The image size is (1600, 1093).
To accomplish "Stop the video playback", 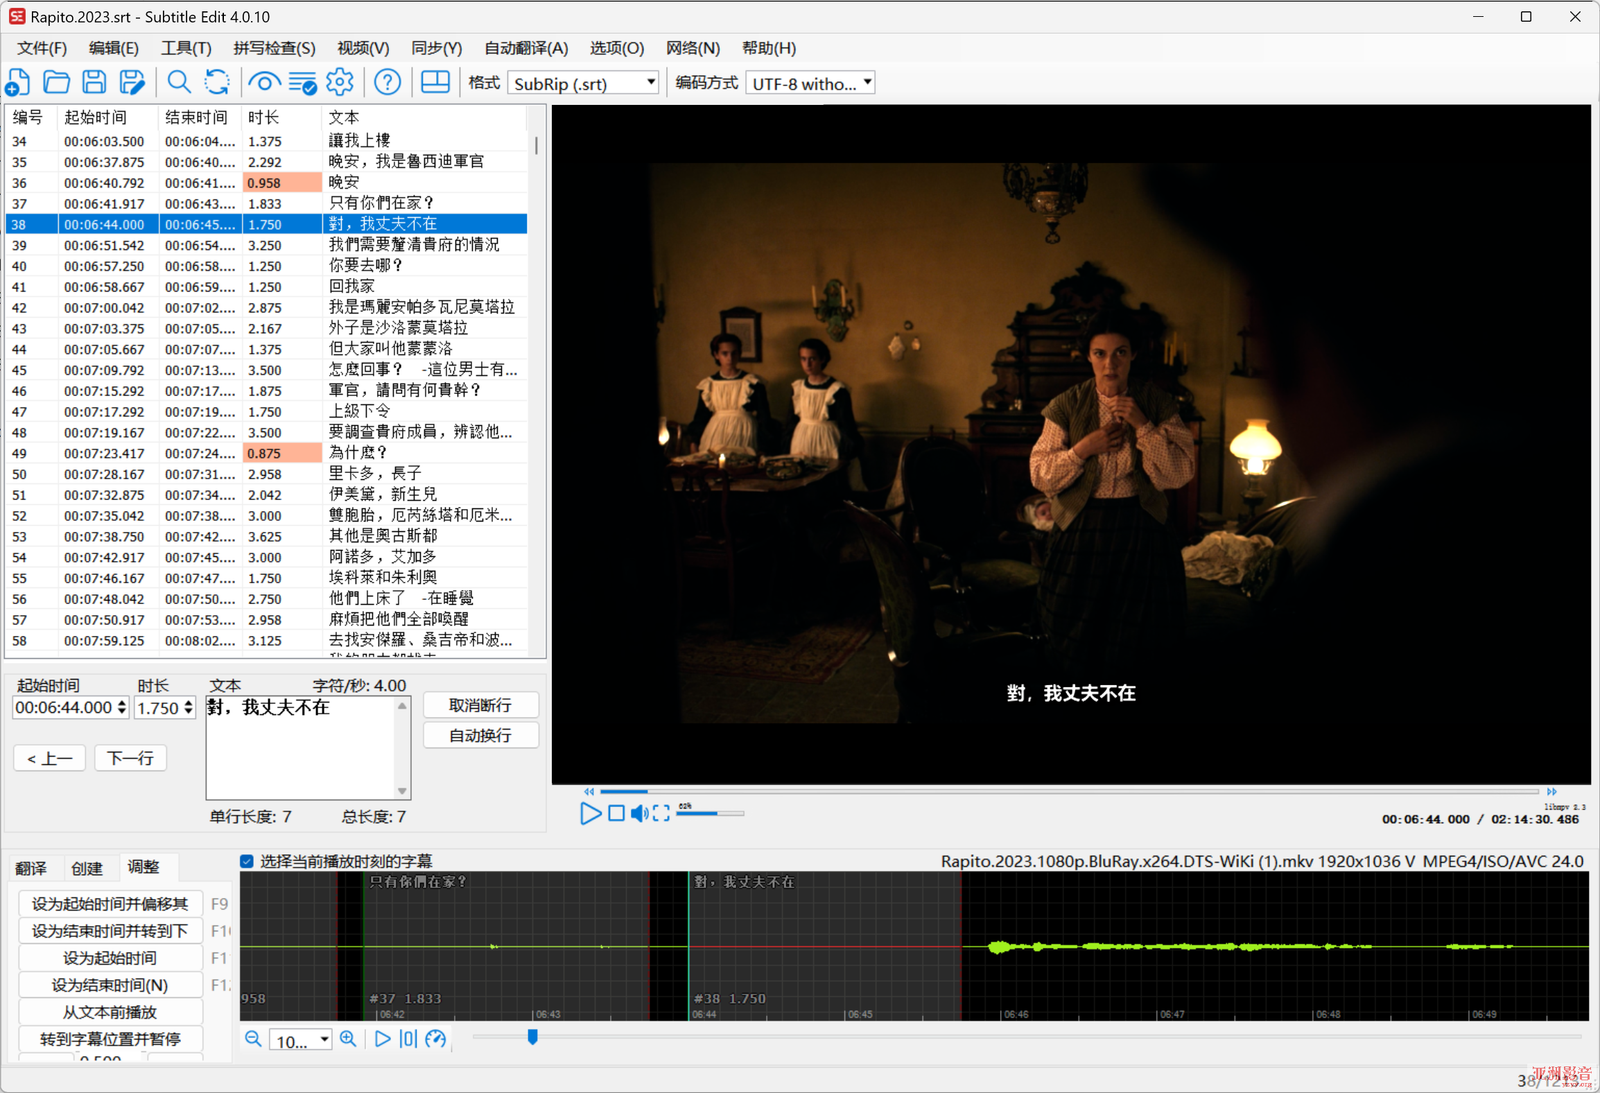I will 616,814.
